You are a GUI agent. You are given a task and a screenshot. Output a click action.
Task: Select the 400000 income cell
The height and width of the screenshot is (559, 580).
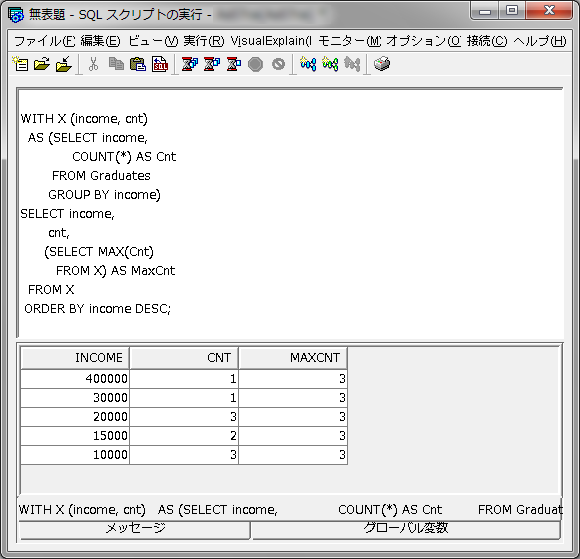coord(75,379)
